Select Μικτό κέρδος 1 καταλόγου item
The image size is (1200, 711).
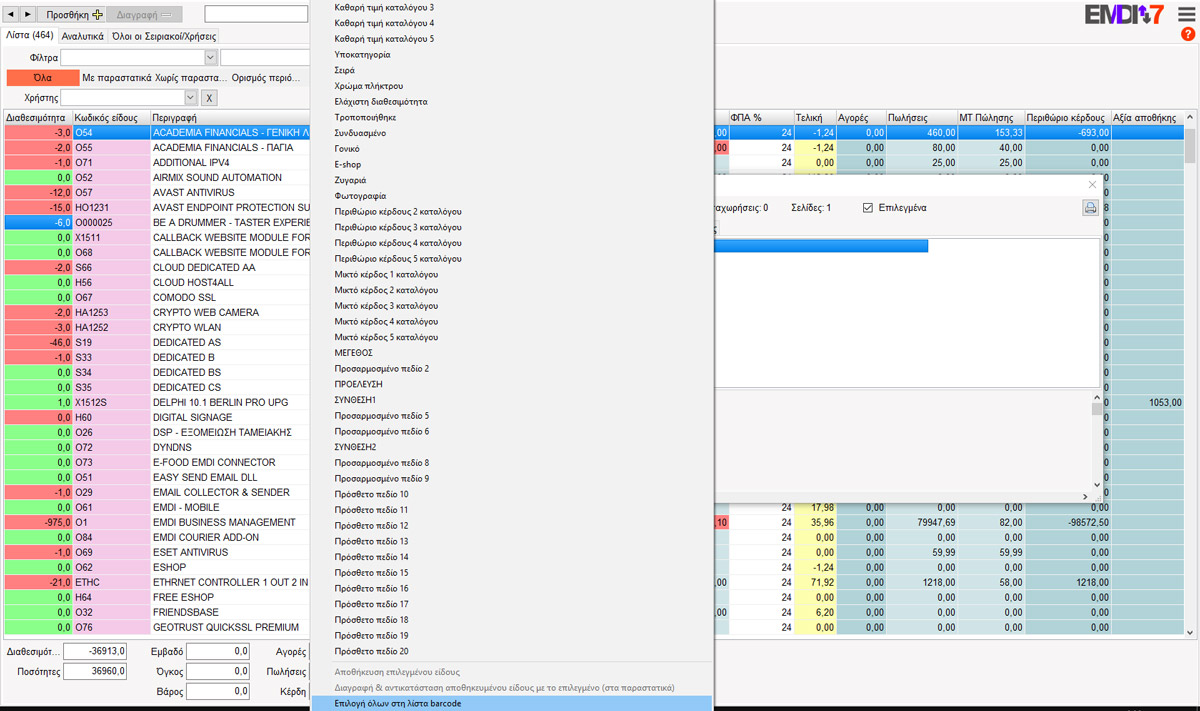(x=511, y=274)
